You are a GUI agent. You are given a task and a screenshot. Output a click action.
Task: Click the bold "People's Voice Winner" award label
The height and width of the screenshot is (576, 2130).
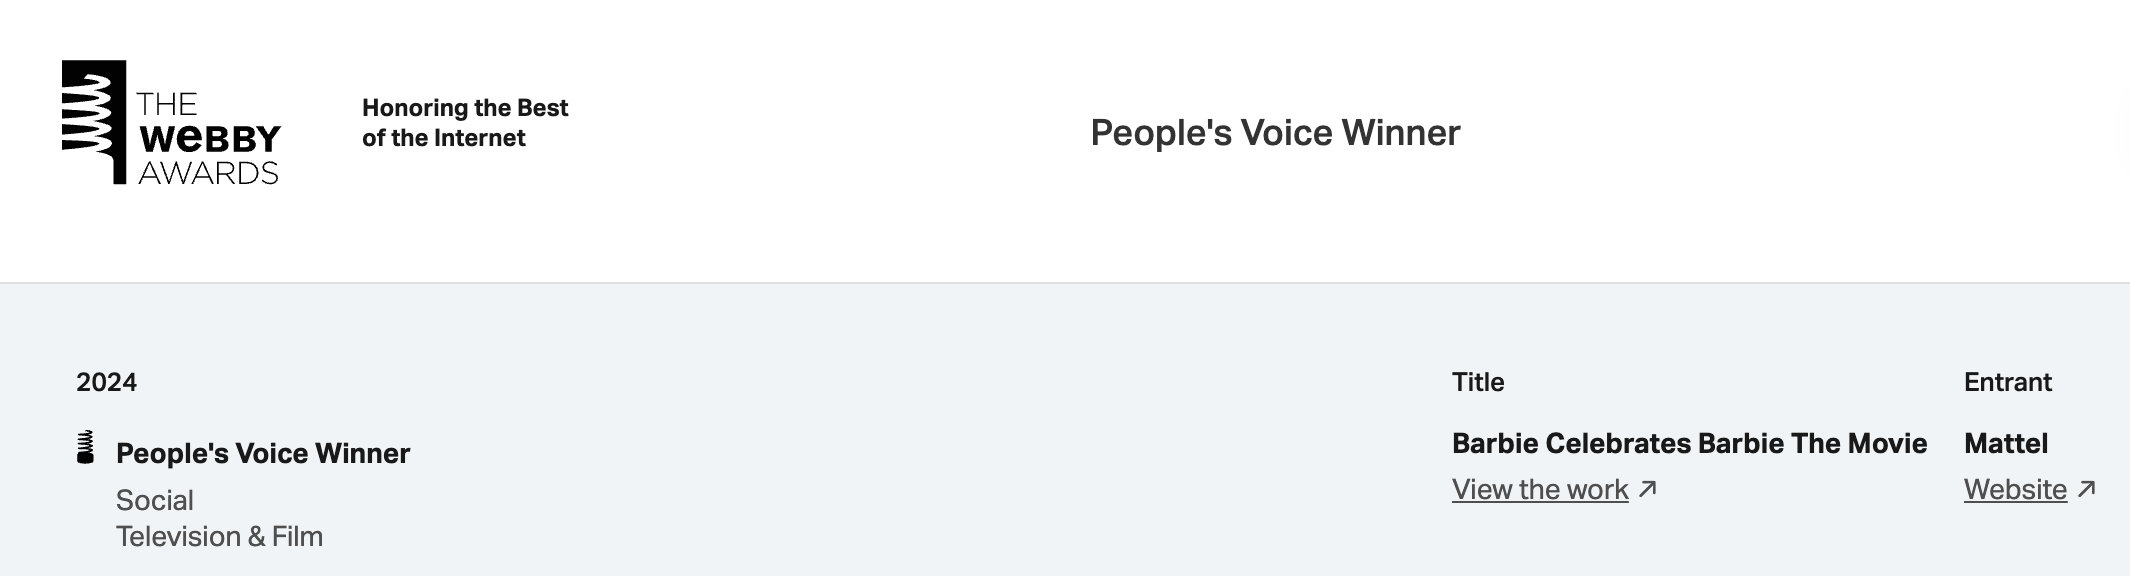(x=263, y=453)
